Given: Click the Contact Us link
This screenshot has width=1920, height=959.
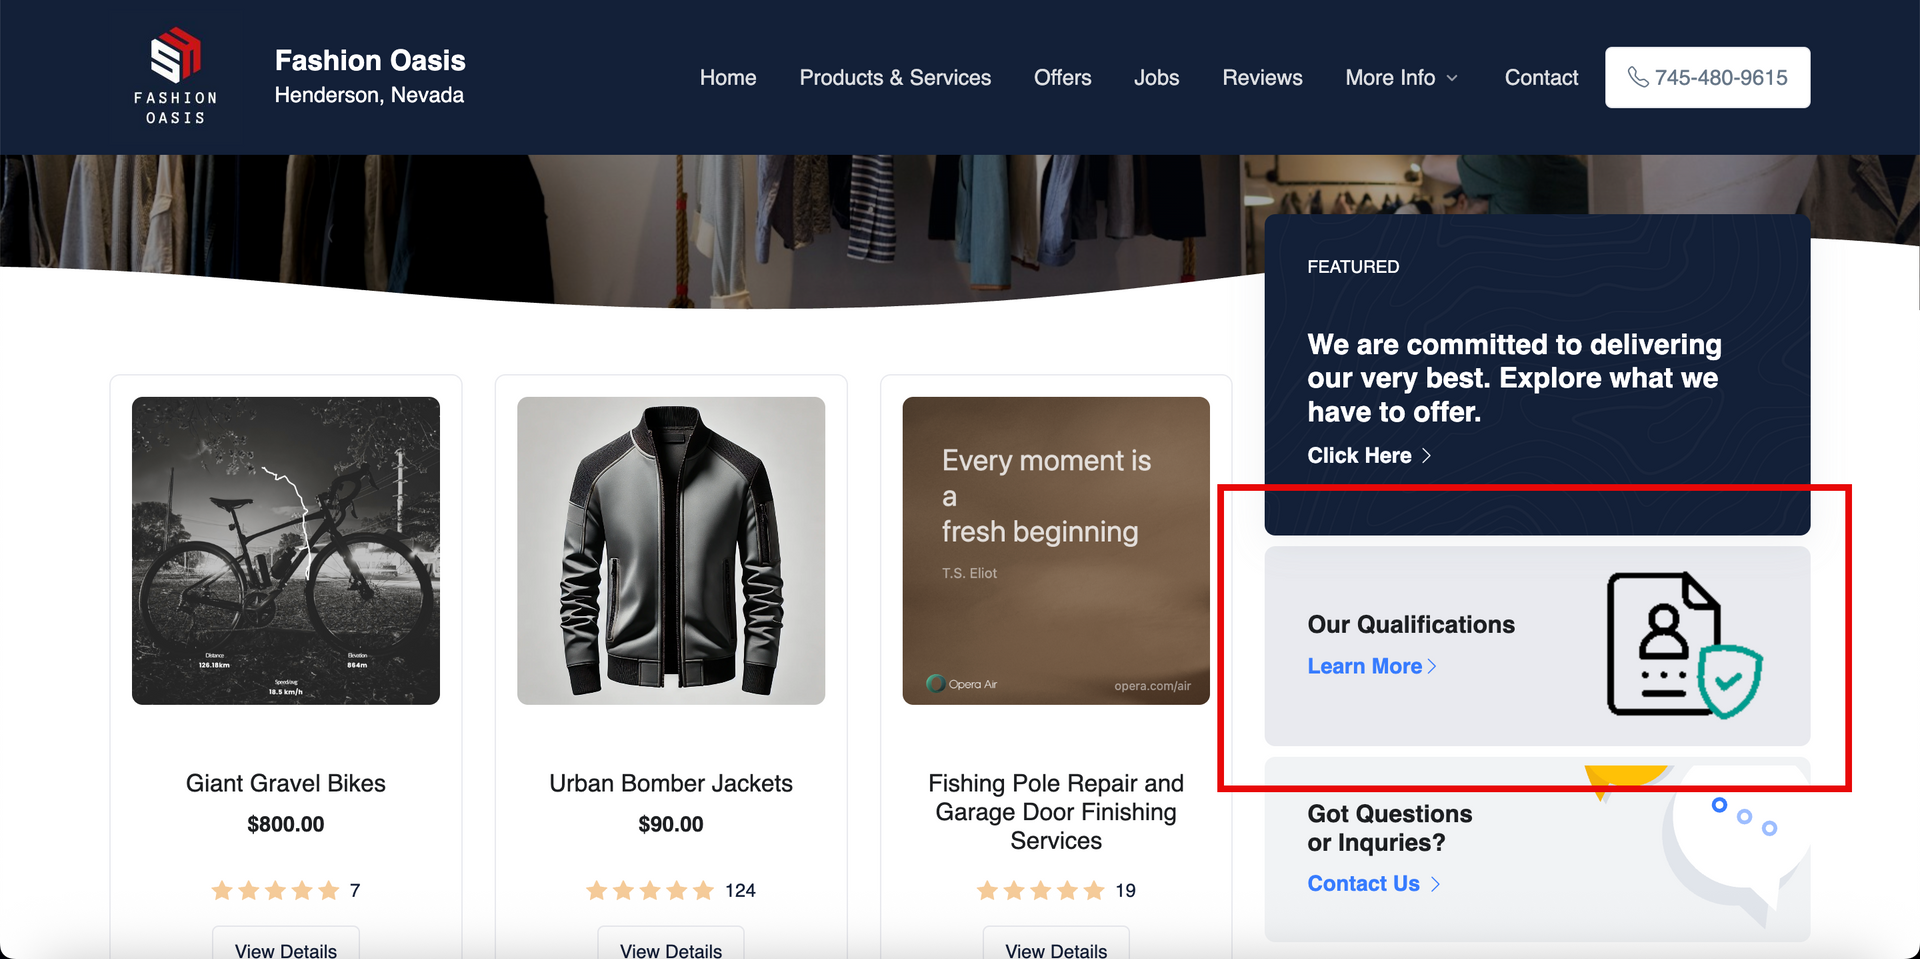Looking at the screenshot, I should coord(1362,884).
